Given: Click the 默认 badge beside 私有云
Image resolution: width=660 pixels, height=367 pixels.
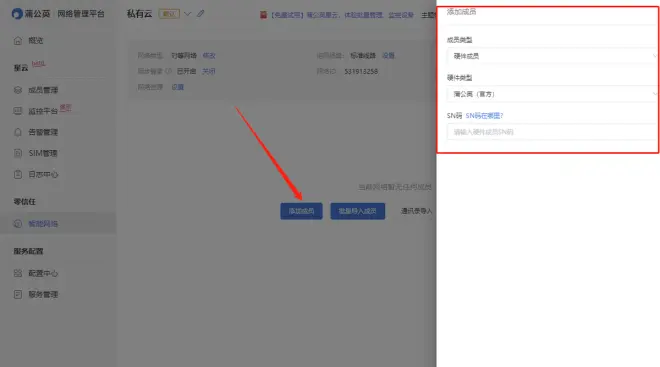Looking at the screenshot, I should point(169,14).
